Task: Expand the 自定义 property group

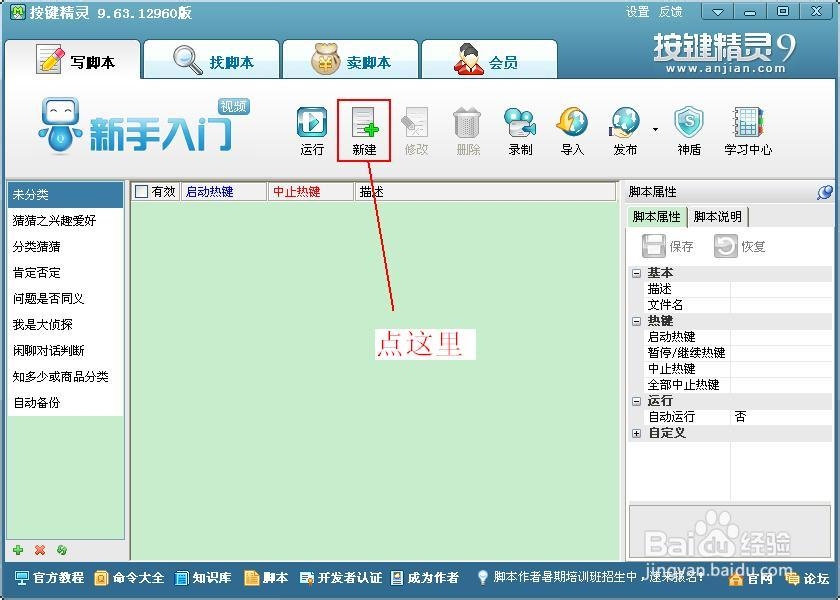Action: (x=636, y=433)
